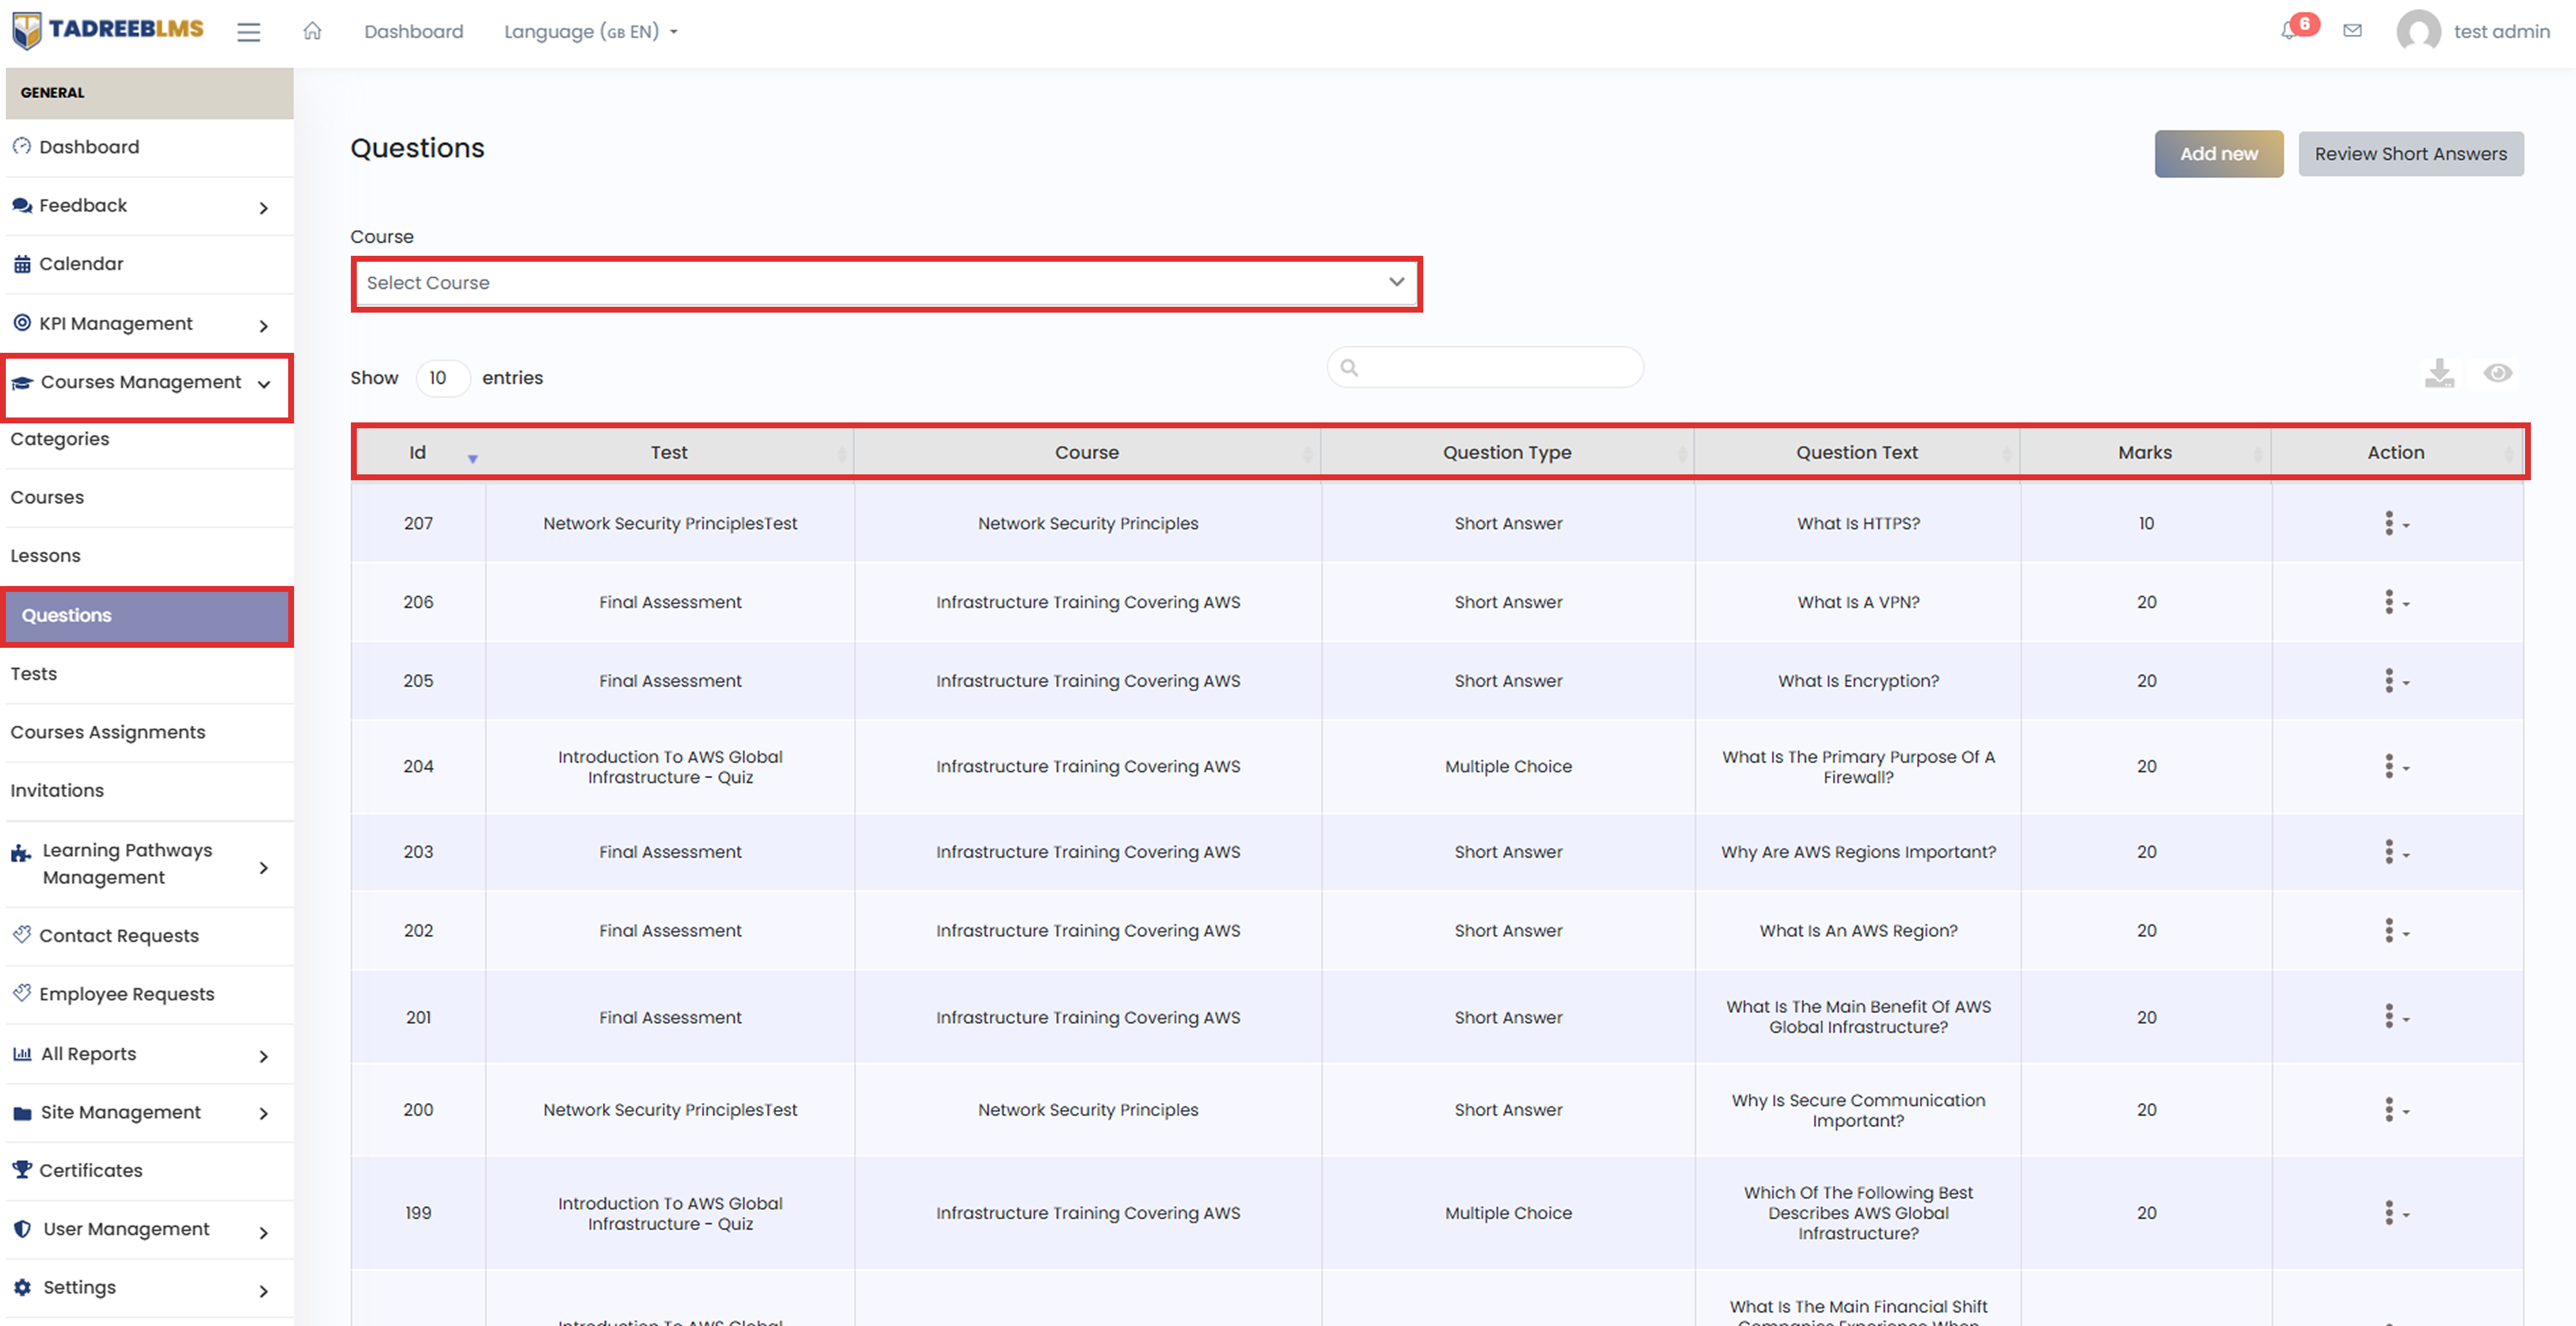Click 'What Is A VPN?' cell

[x=1858, y=602]
